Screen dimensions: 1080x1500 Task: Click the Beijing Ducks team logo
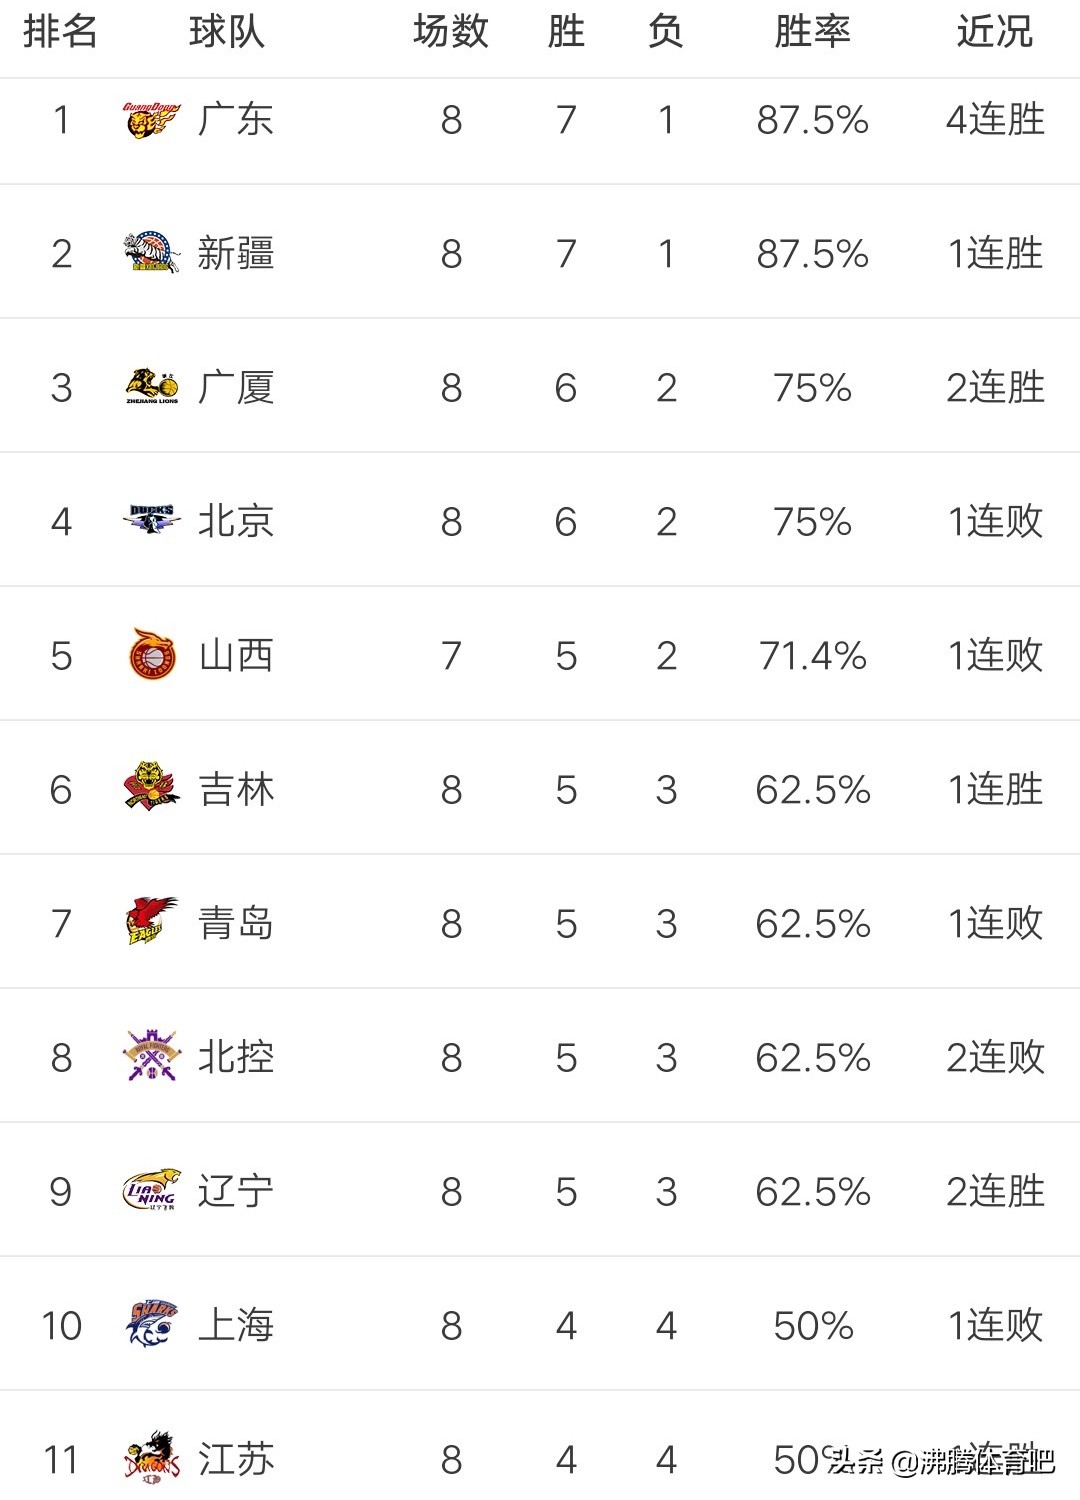(x=152, y=520)
